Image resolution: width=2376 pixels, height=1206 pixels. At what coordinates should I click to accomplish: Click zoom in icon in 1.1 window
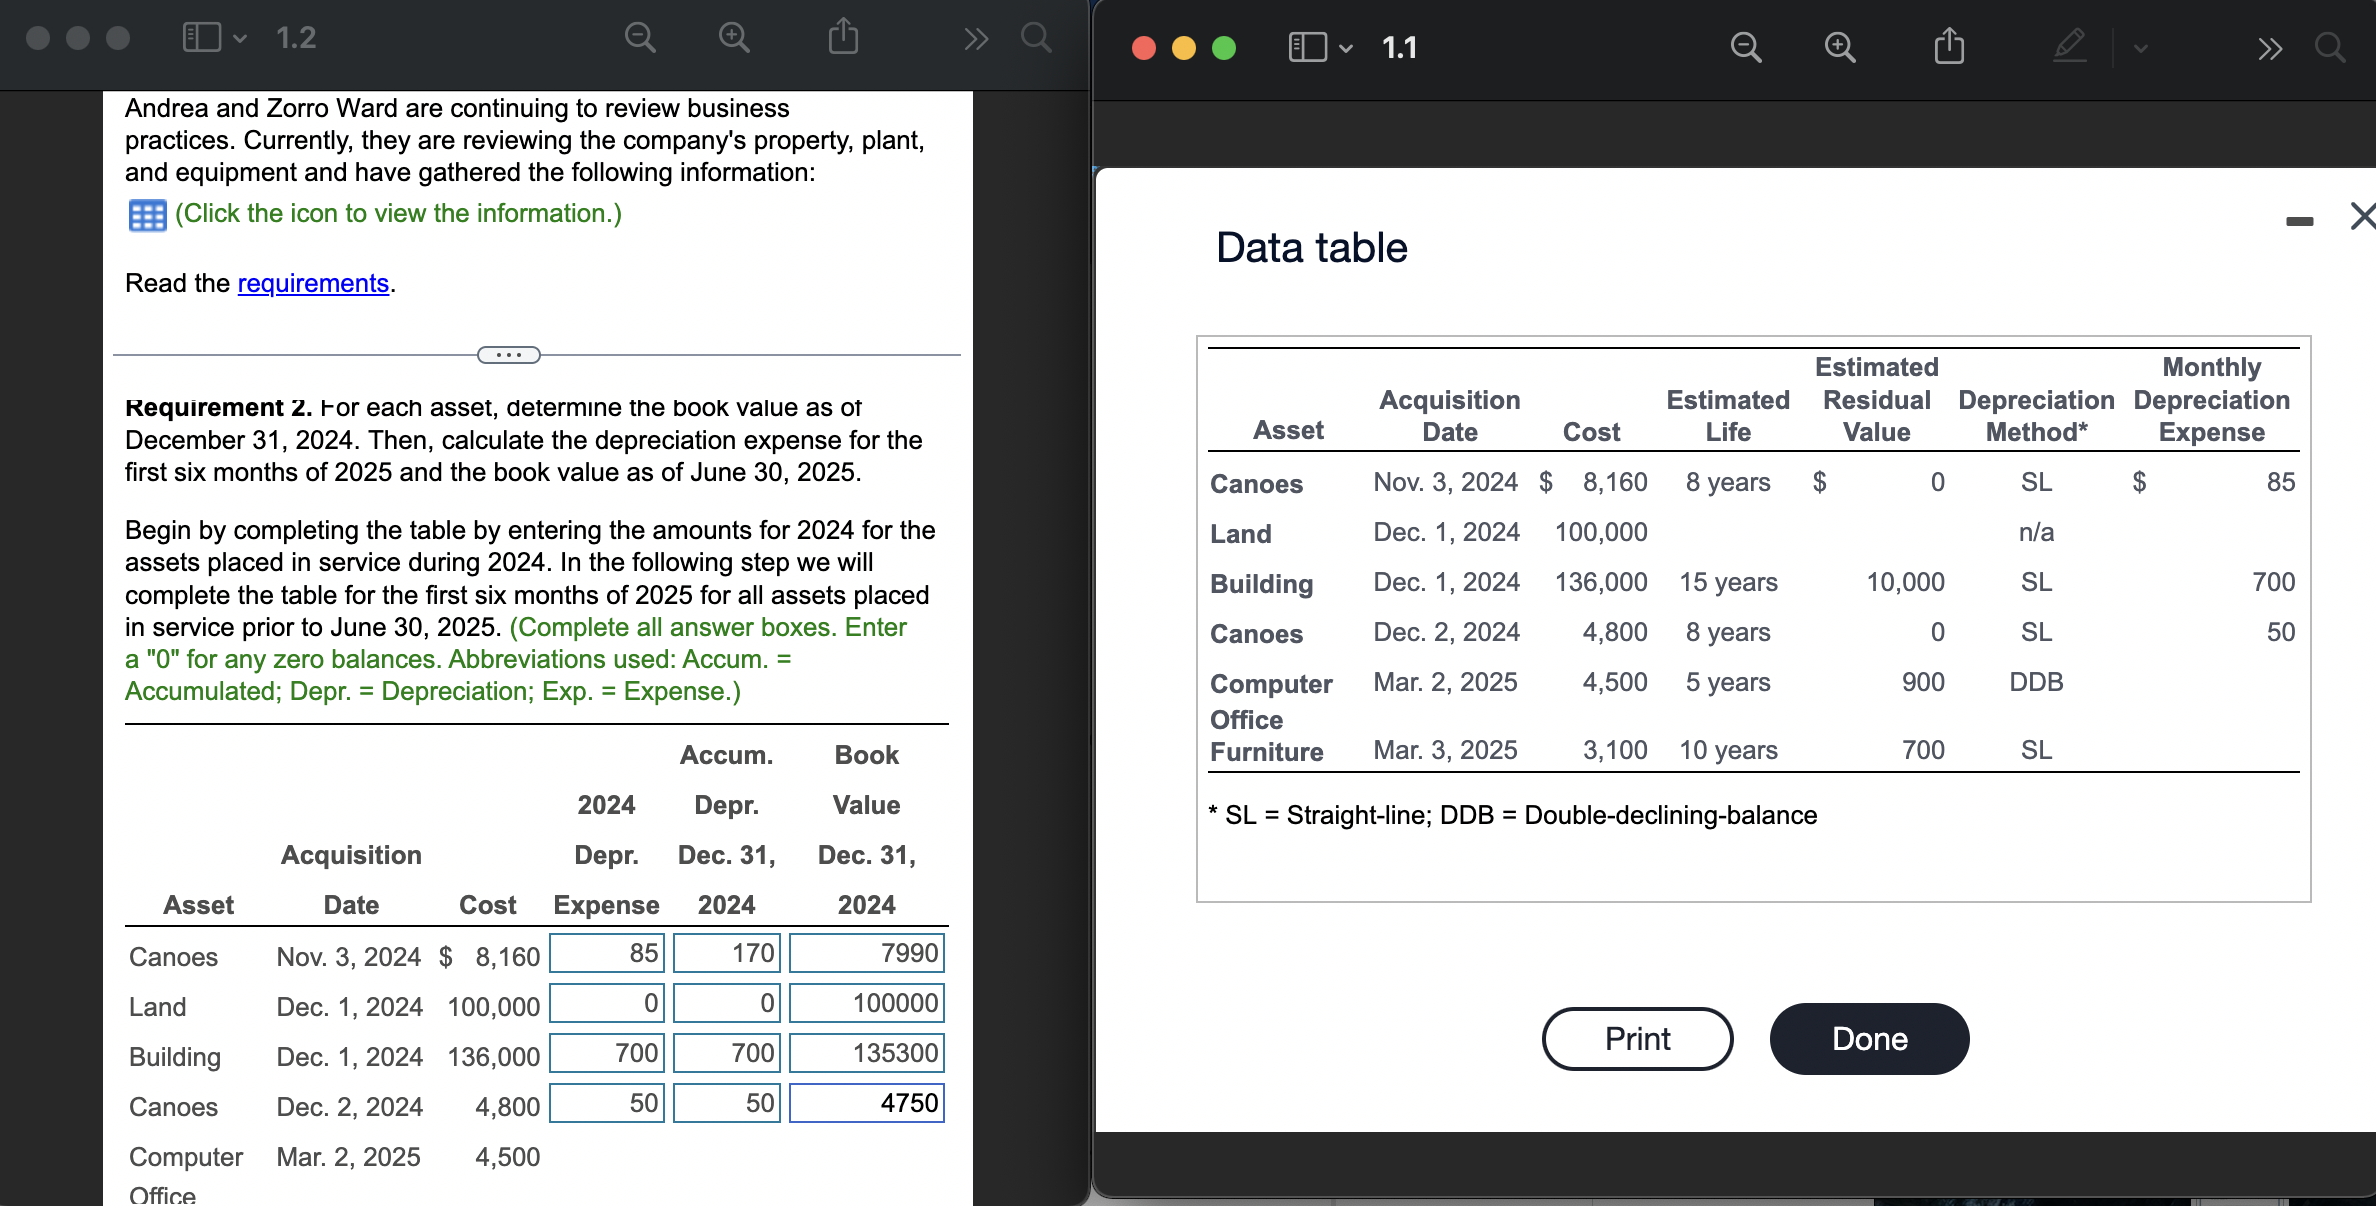[x=1839, y=47]
